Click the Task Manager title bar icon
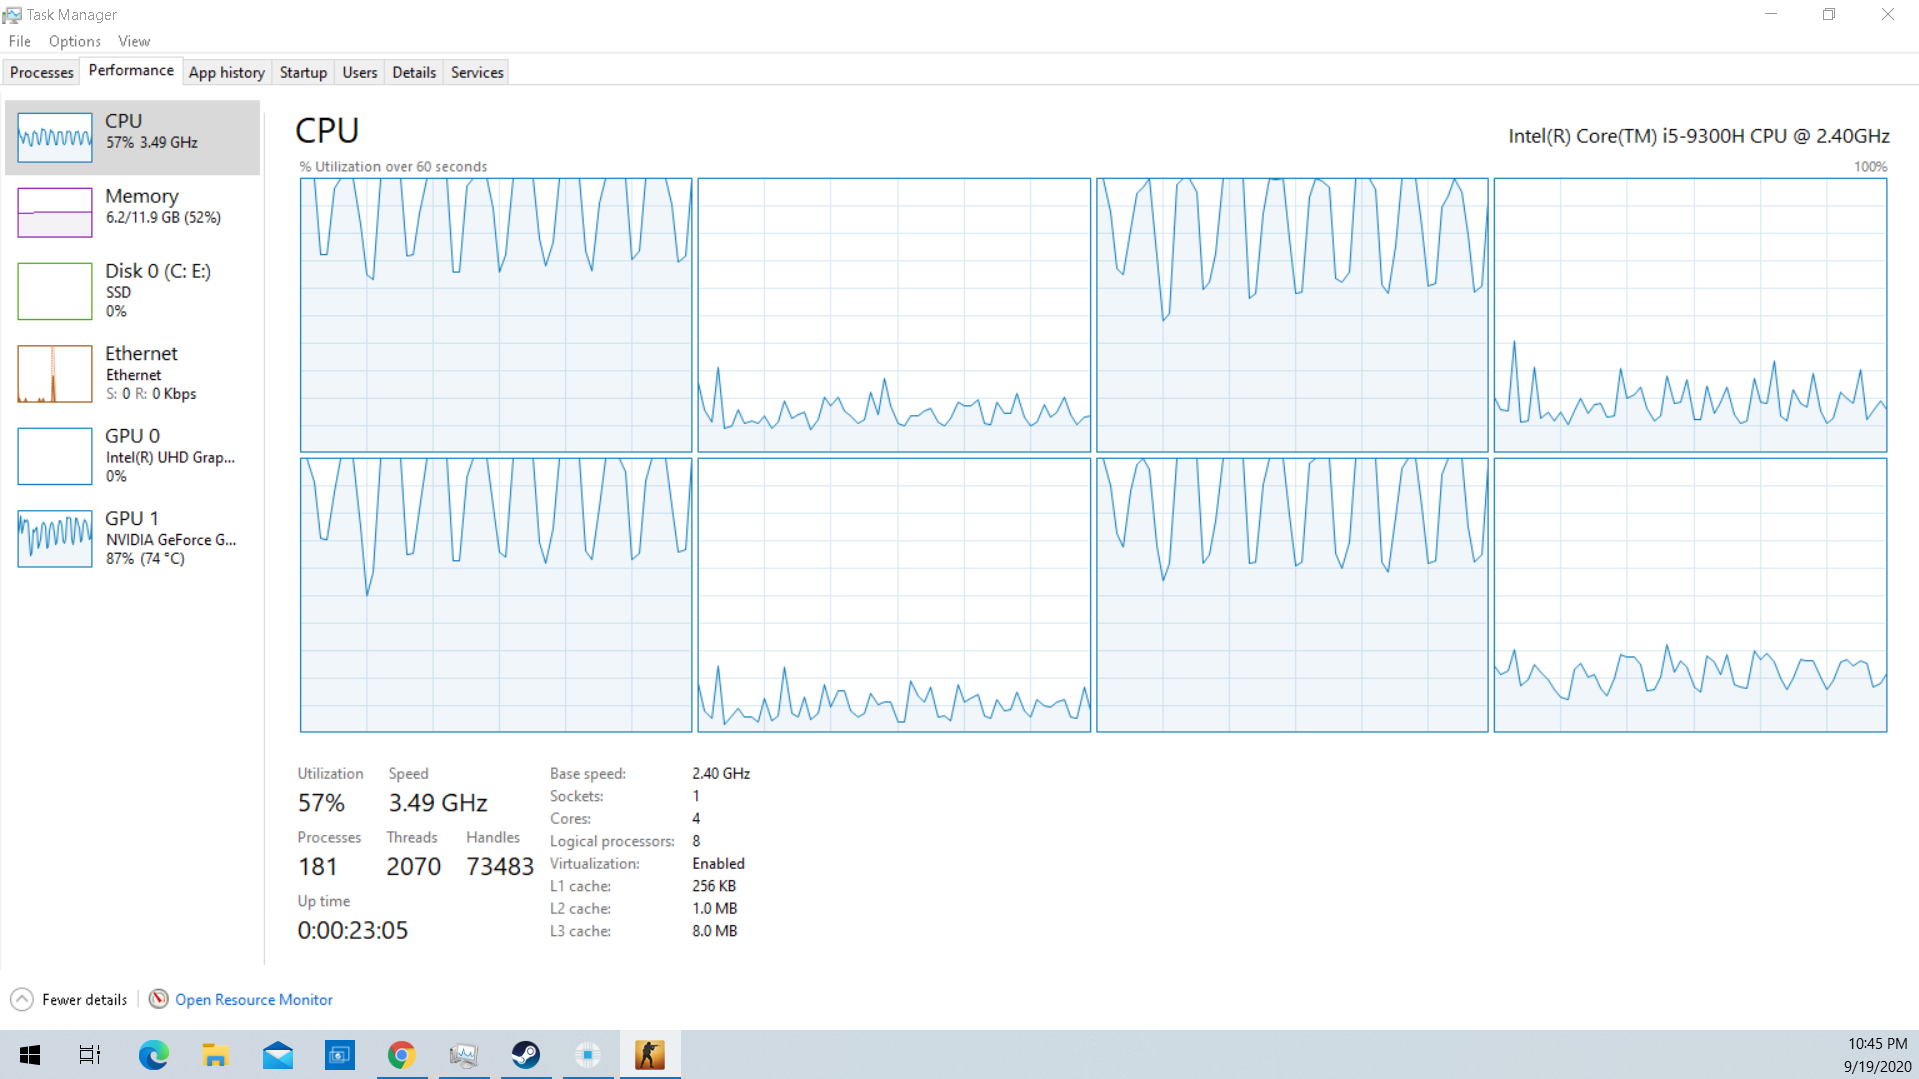This screenshot has height=1079, width=1919. coord(12,14)
